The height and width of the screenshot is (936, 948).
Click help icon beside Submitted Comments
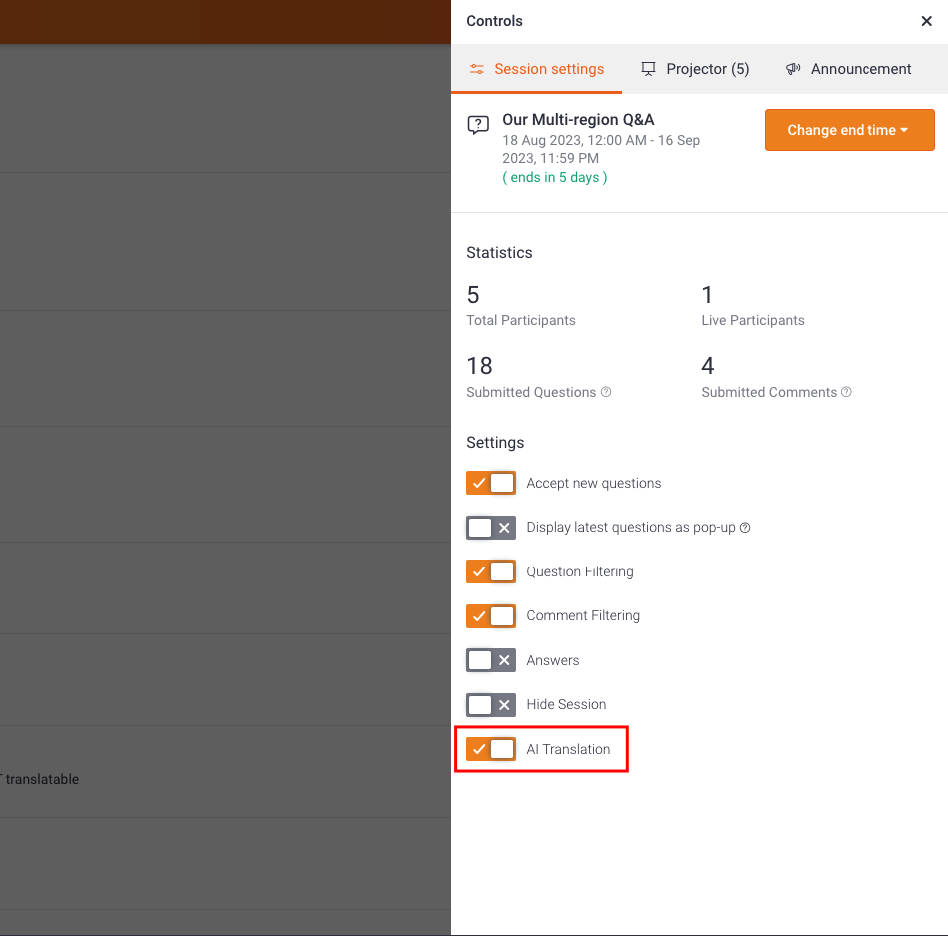846,392
